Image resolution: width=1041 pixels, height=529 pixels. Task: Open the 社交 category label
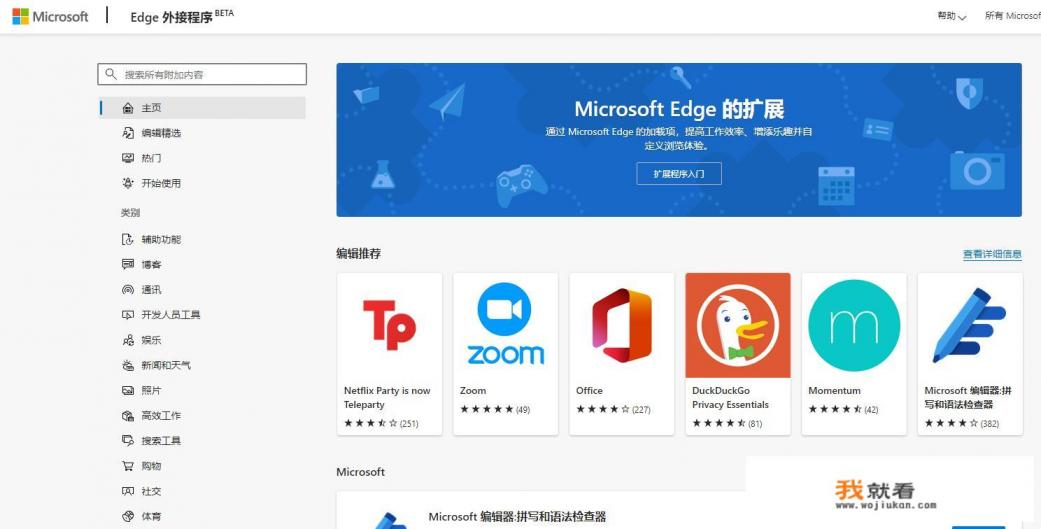(151, 491)
